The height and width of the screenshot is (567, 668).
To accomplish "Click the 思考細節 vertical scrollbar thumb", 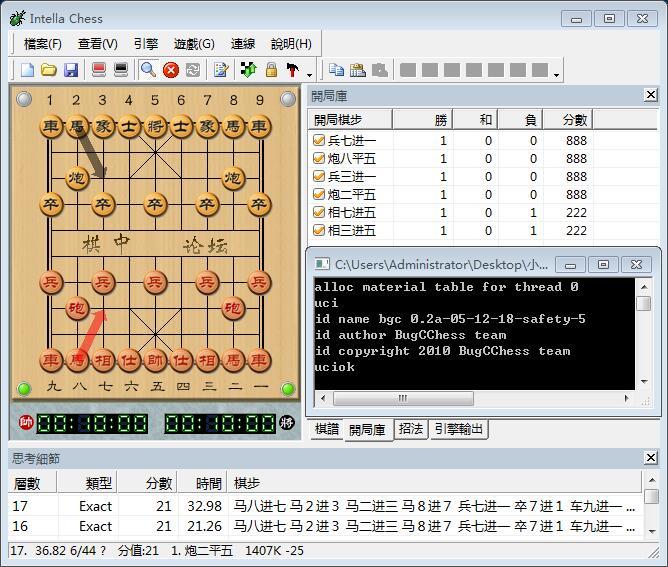I will (x=651, y=497).
